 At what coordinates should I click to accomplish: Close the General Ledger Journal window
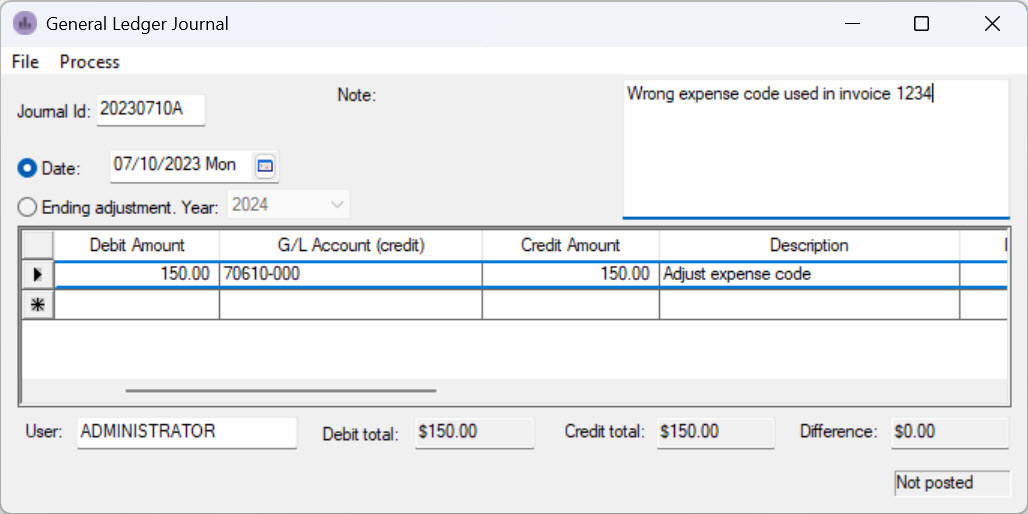coord(992,24)
